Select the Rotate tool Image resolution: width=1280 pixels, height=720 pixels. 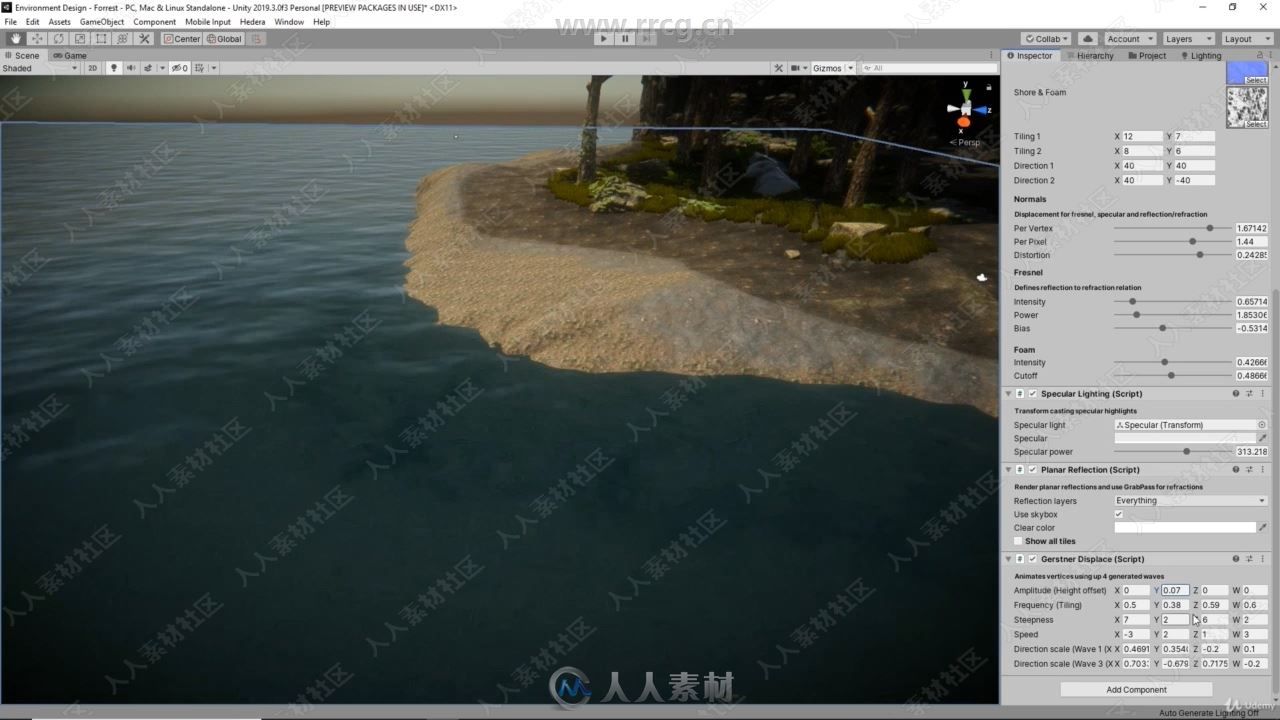pyautogui.click(x=59, y=39)
